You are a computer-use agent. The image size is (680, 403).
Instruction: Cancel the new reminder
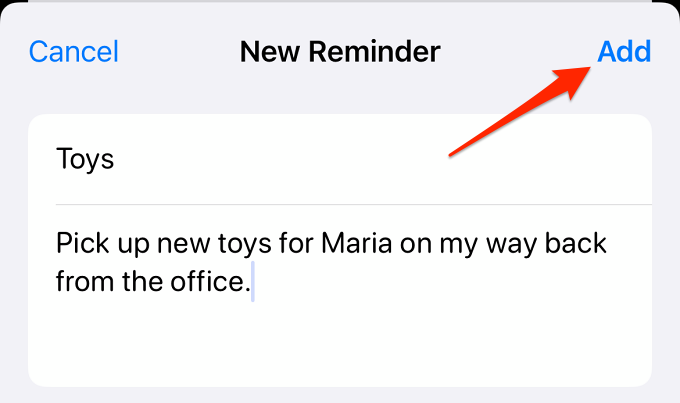(x=73, y=52)
